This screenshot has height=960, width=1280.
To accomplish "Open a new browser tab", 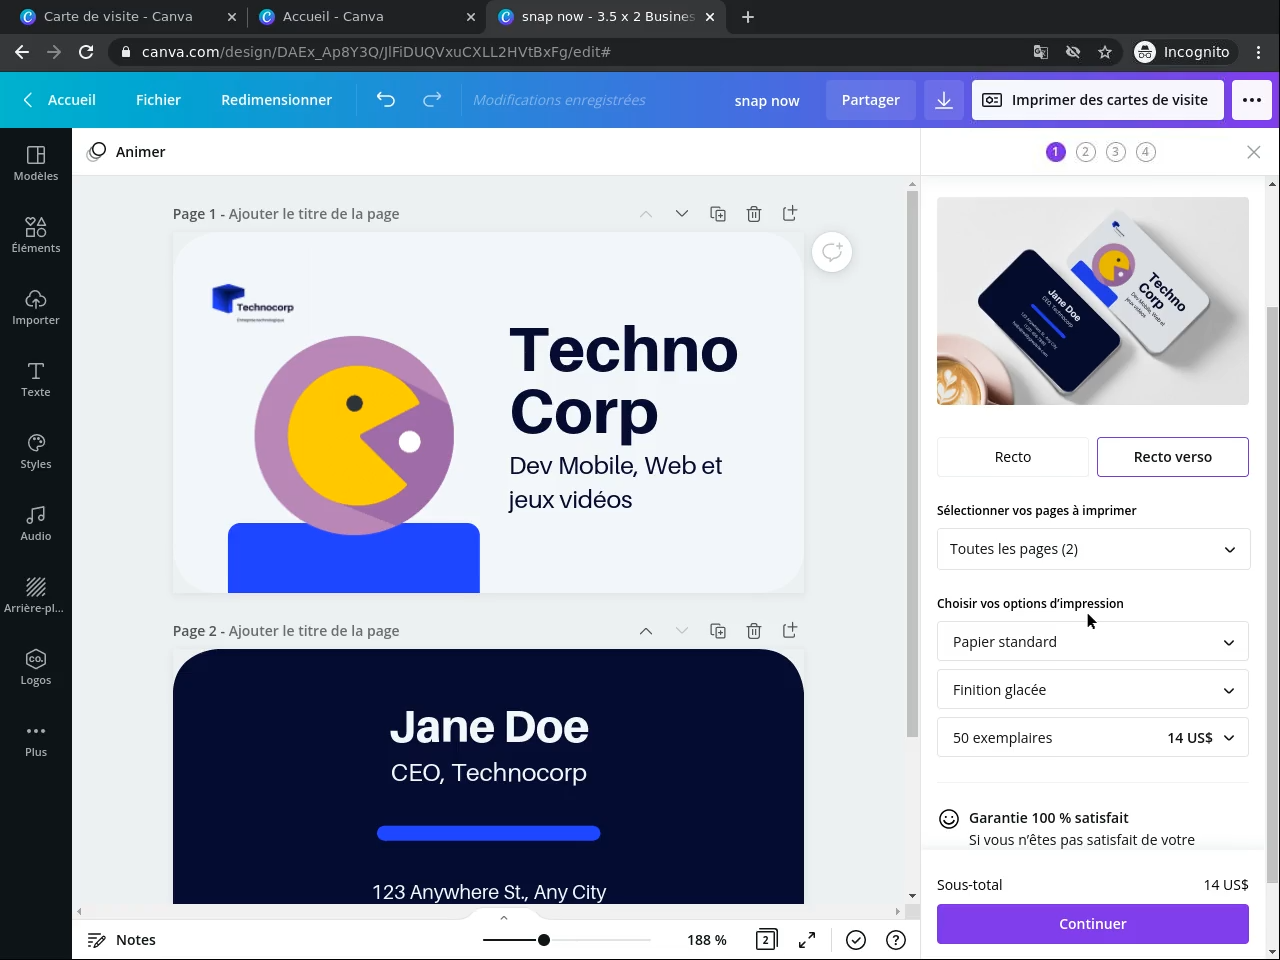I will click(x=748, y=17).
